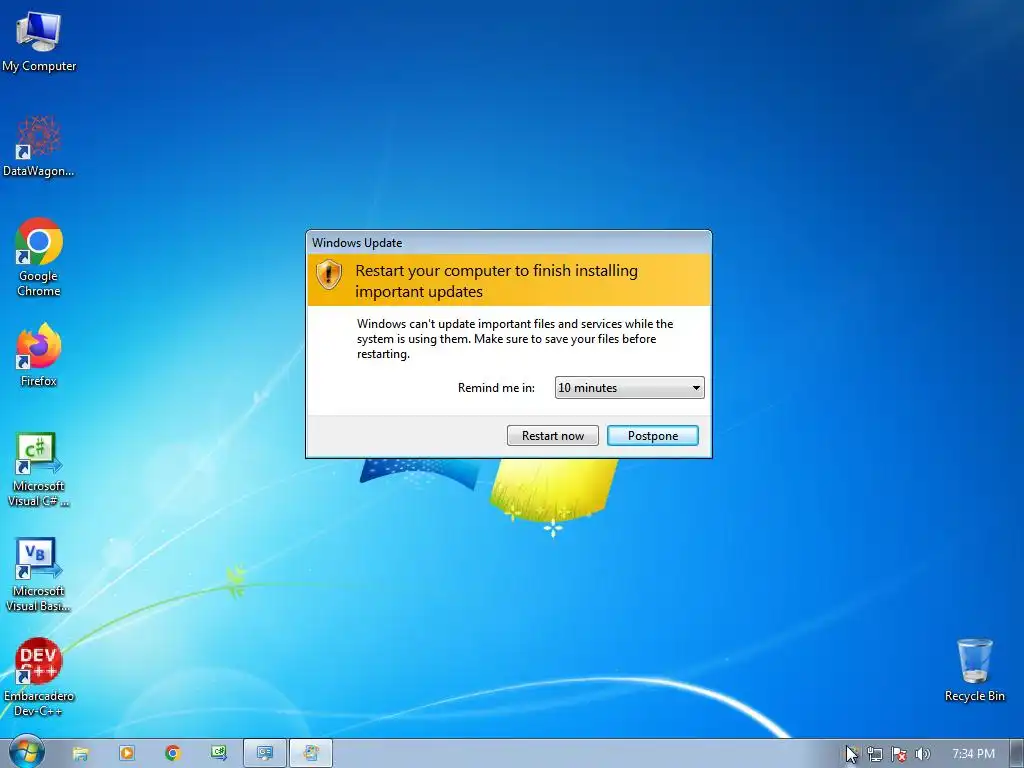Click Restart now button
The image size is (1024, 768).
coord(552,436)
